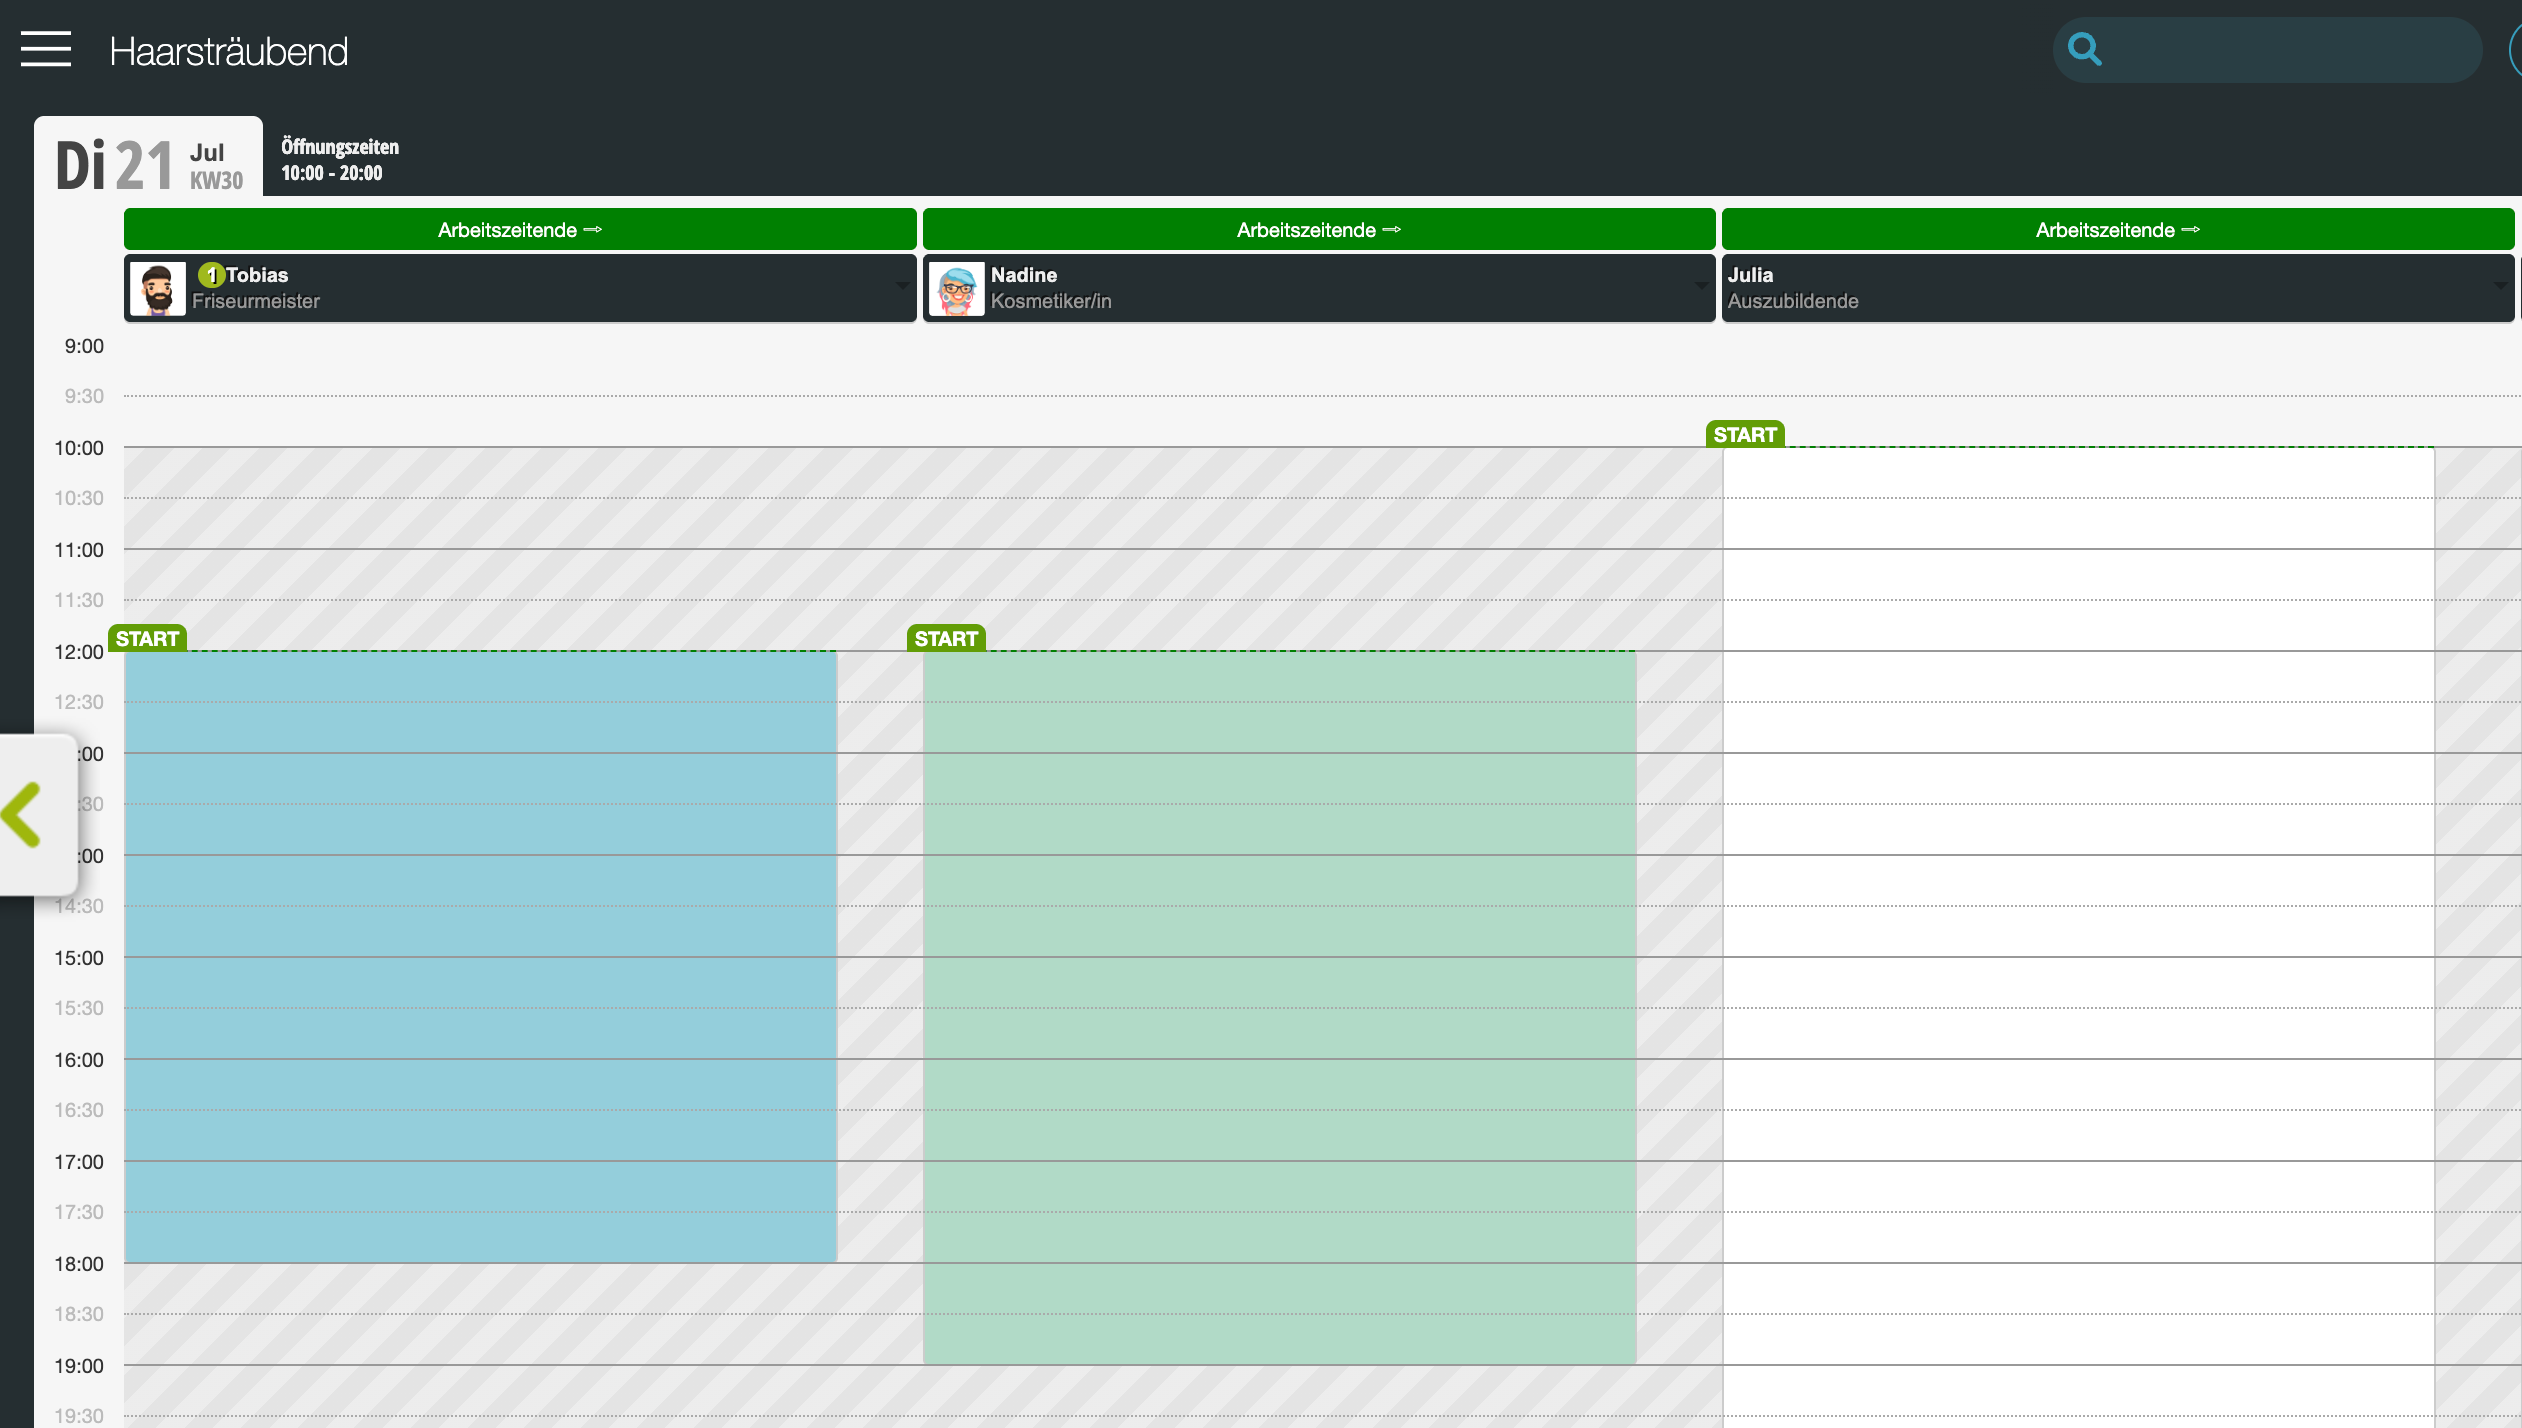Click Tobias's blue working-time block

coord(481,957)
